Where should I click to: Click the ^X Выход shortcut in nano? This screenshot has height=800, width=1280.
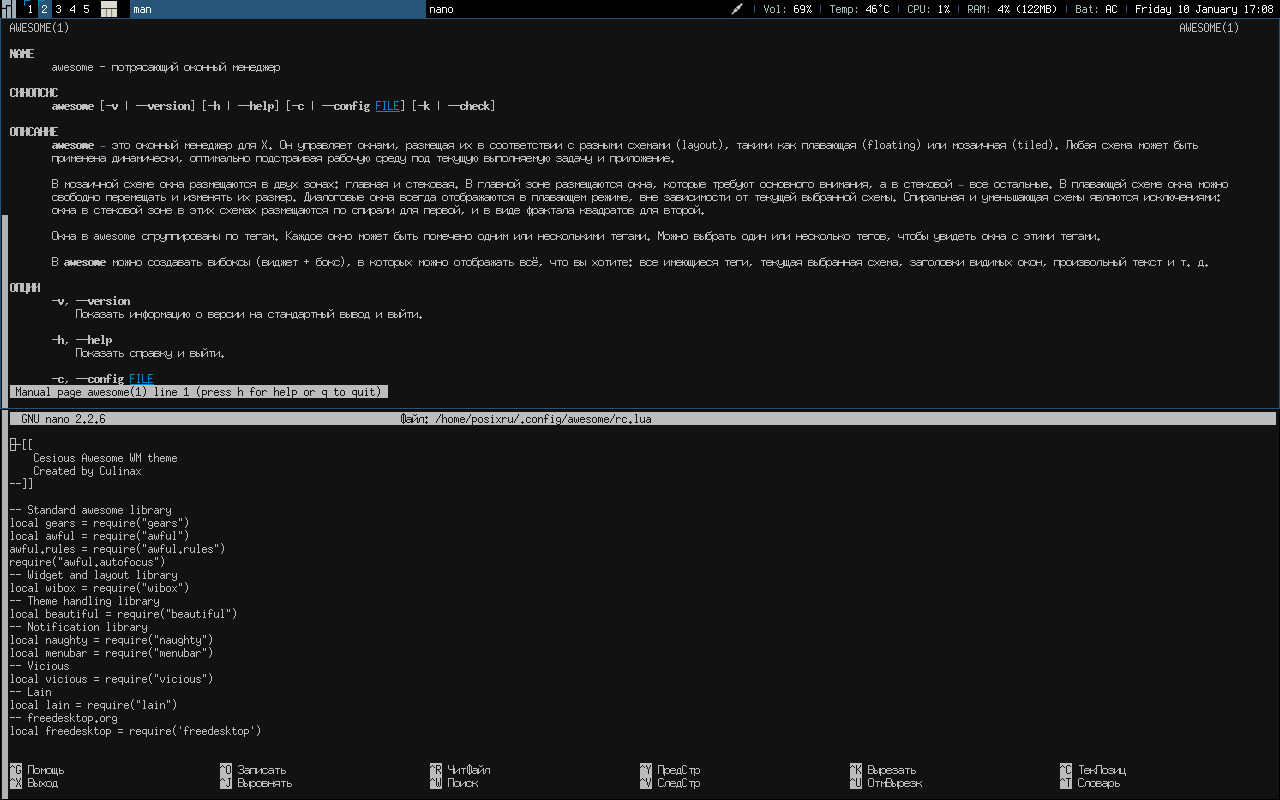point(34,783)
